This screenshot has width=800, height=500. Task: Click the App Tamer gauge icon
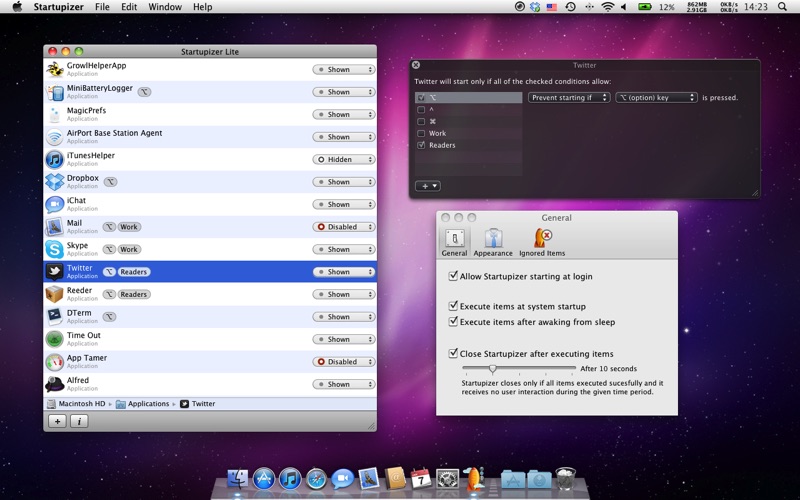[55, 361]
